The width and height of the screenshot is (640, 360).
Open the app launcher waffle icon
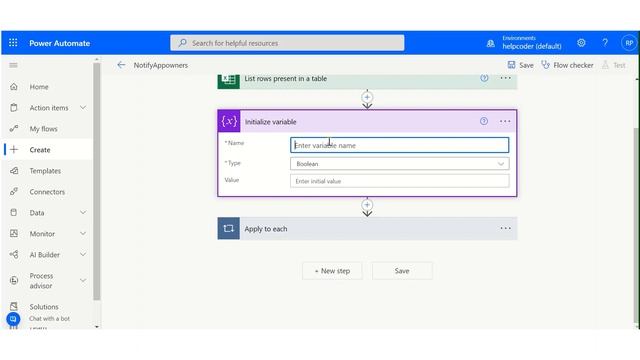[13, 43]
